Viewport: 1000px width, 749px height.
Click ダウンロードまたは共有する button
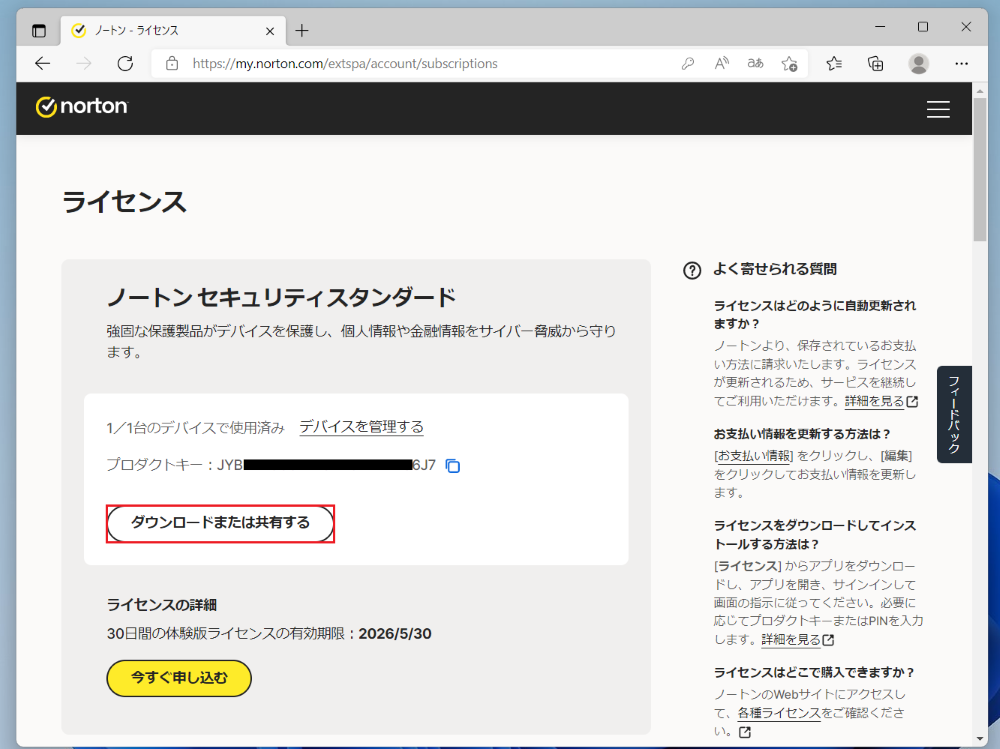pos(220,524)
